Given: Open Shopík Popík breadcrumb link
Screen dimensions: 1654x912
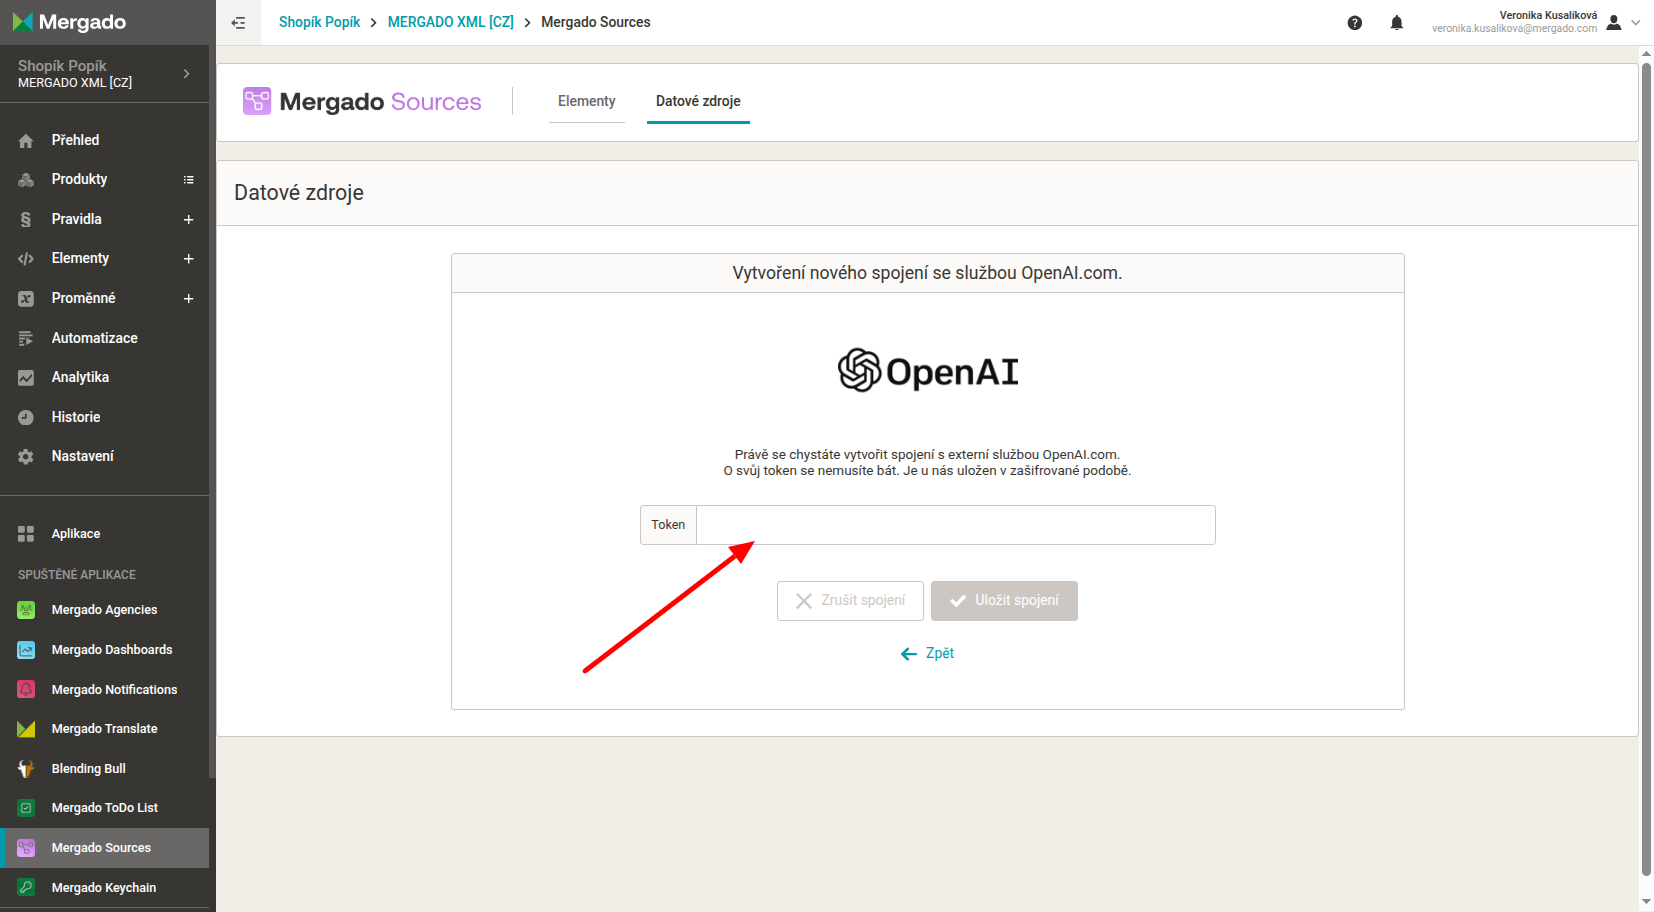Looking at the screenshot, I should click(x=320, y=22).
